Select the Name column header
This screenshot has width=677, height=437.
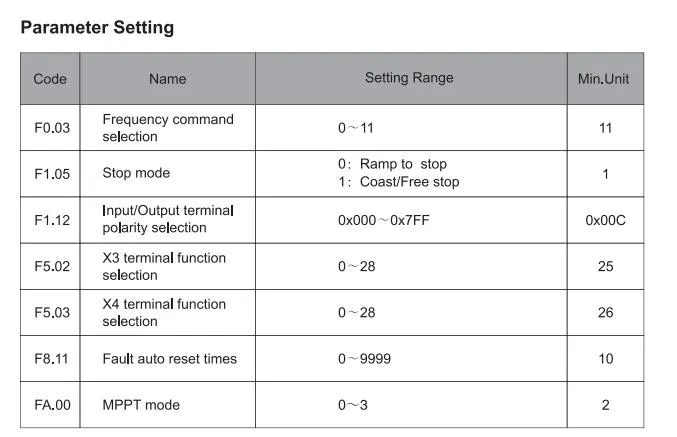(168, 79)
